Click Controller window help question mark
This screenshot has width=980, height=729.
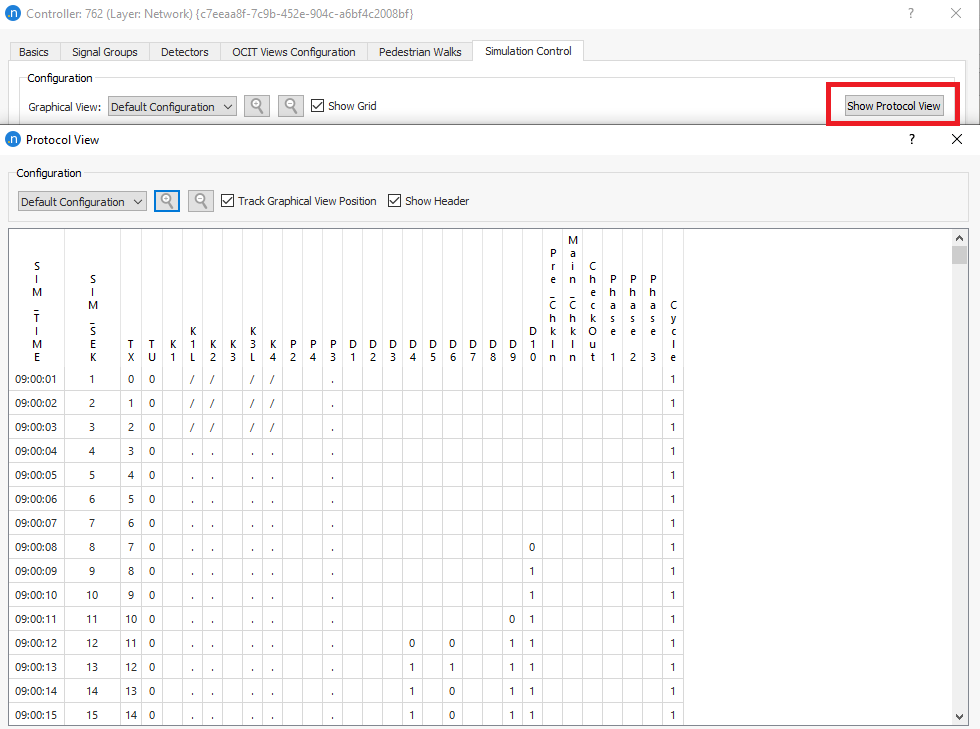click(x=911, y=14)
